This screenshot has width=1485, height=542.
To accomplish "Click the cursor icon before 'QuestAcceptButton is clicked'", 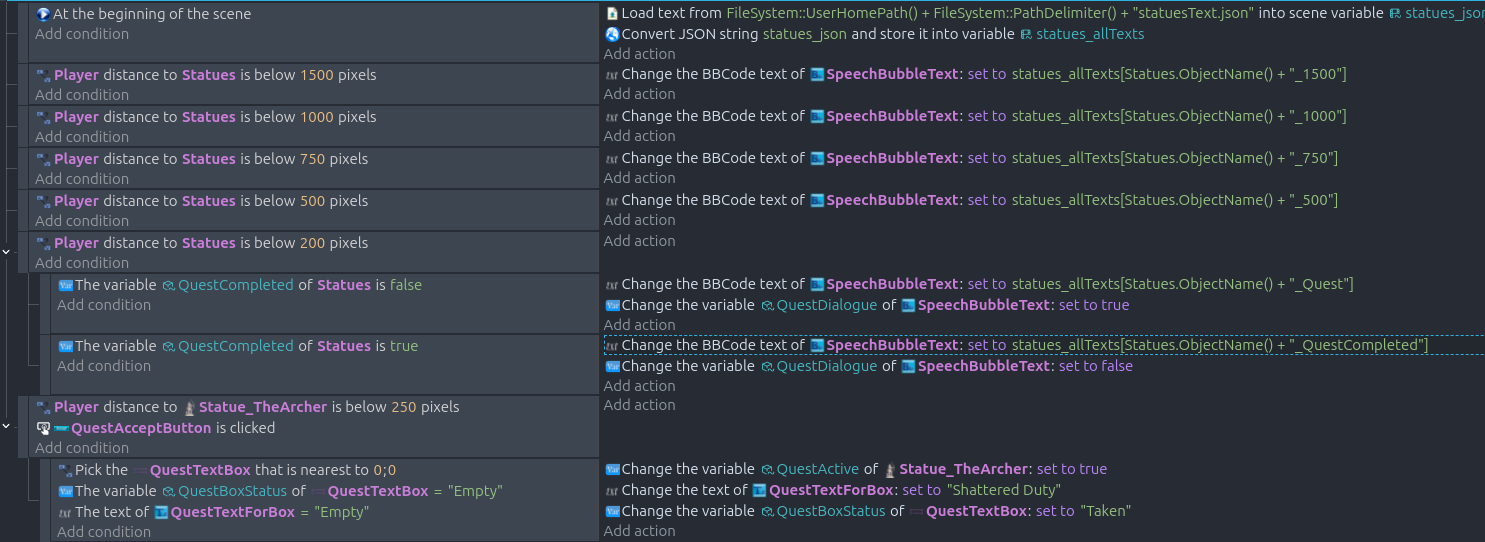I will (x=43, y=428).
